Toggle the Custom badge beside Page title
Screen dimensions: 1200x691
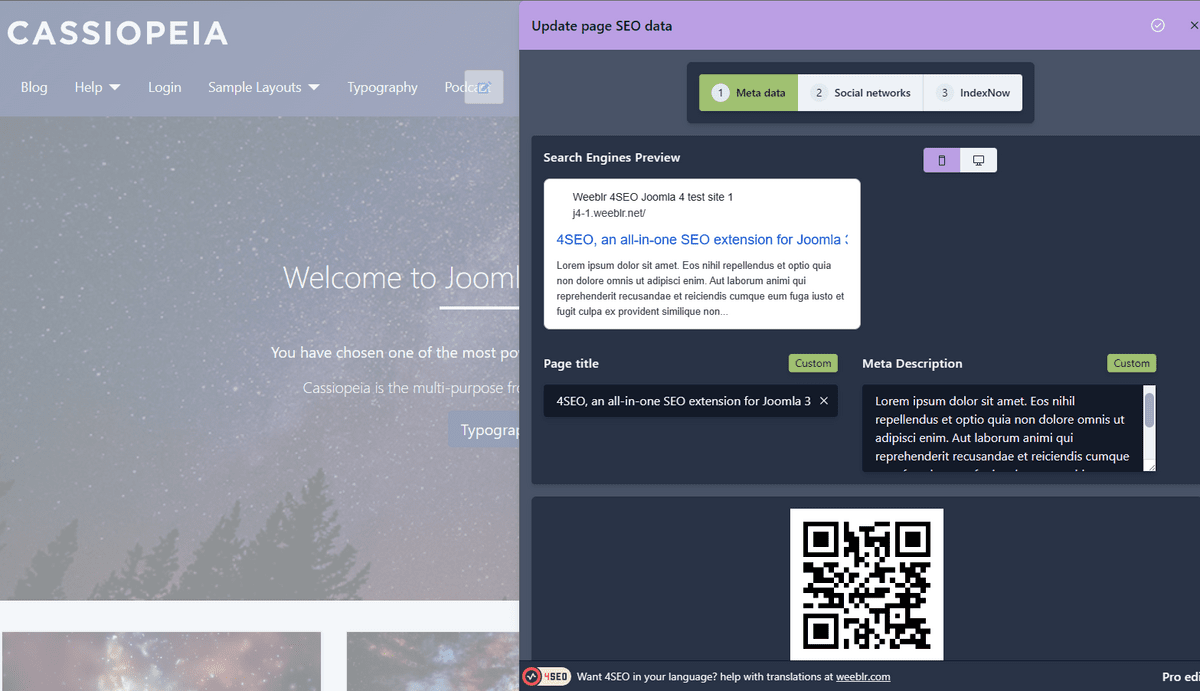pyautogui.click(x=813, y=363)
